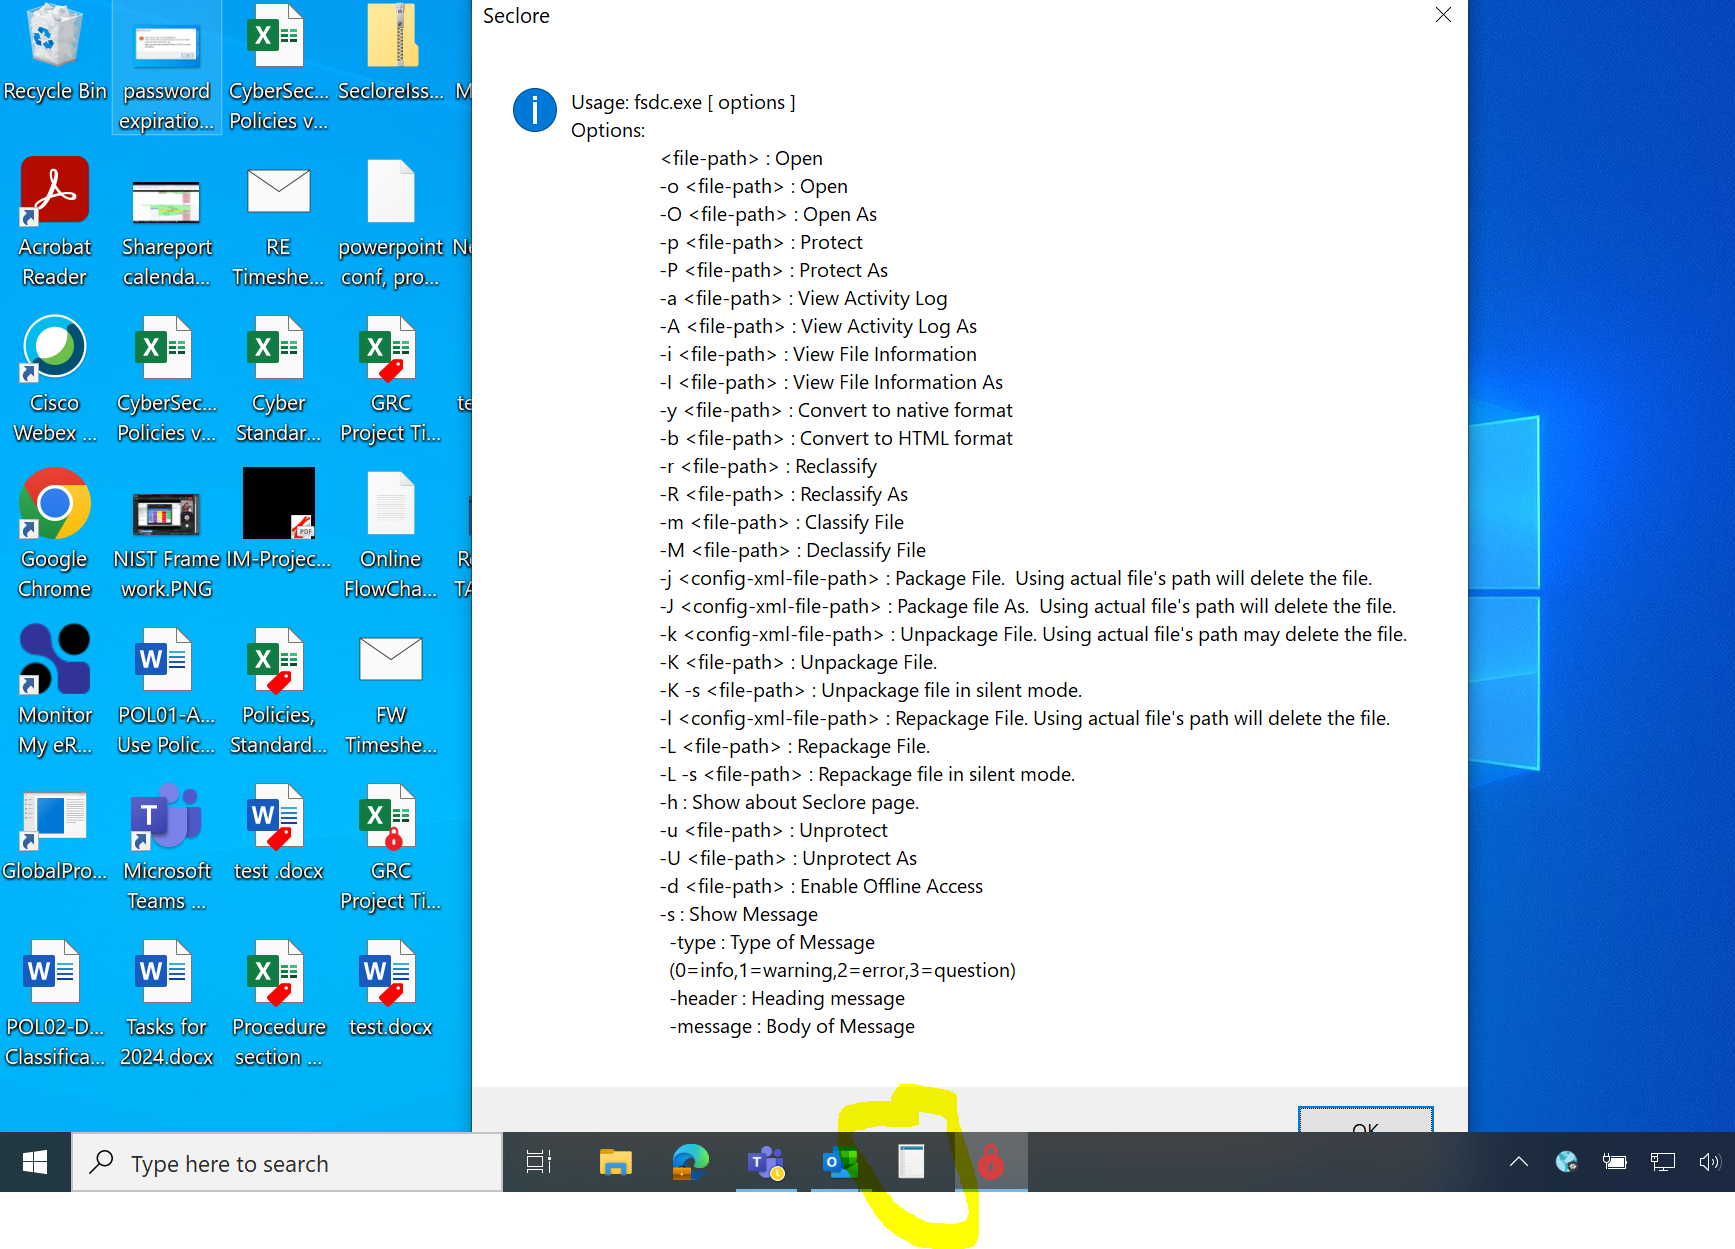
Task: Open the volume control in system tray
Action: tap(1709, 1162)
